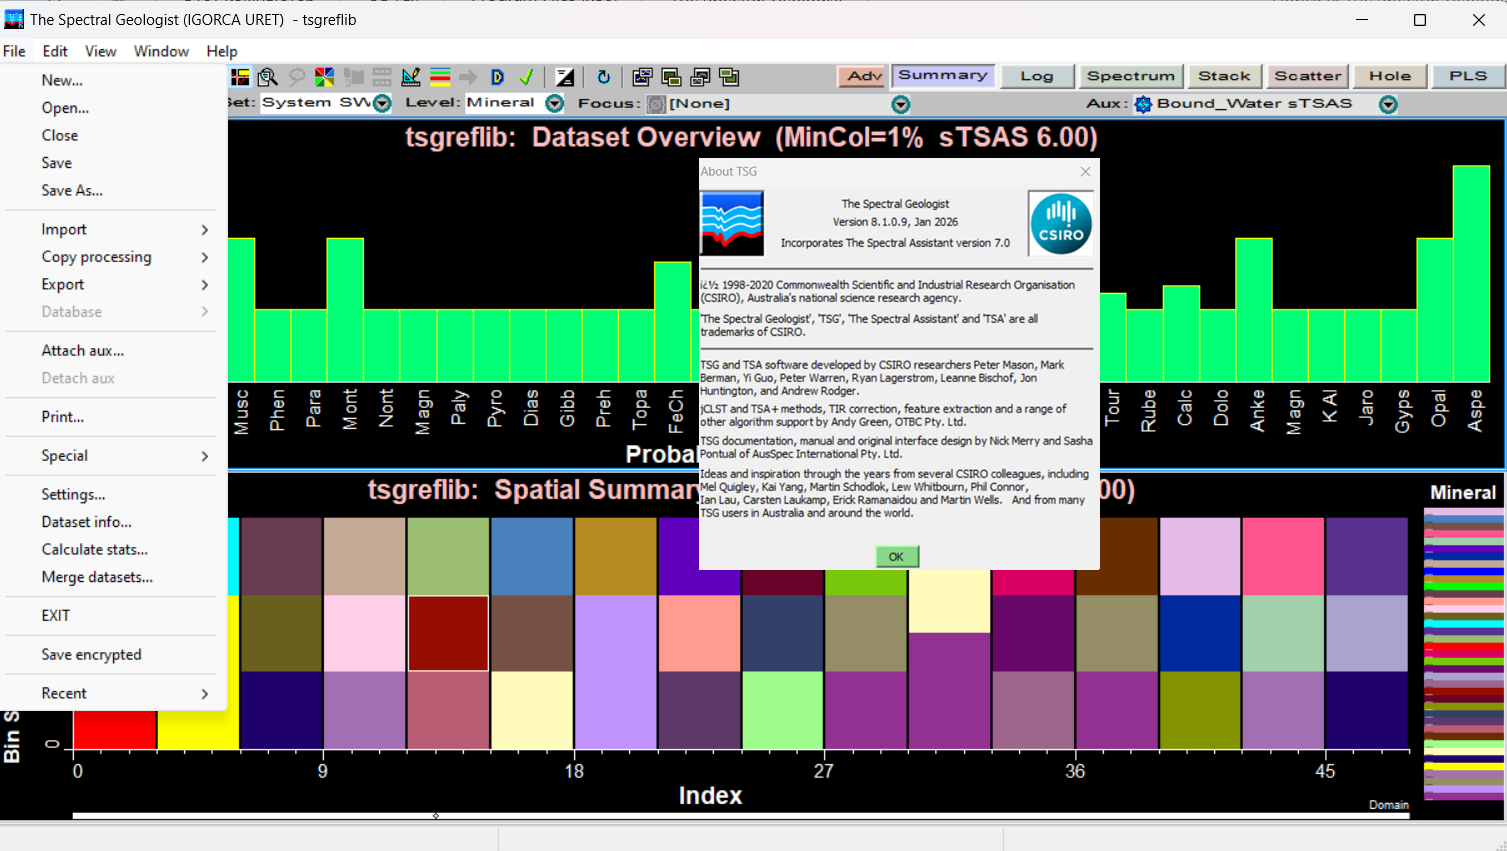
Task: Click the greyed right arrow toolbar icon
Action: 468,77
